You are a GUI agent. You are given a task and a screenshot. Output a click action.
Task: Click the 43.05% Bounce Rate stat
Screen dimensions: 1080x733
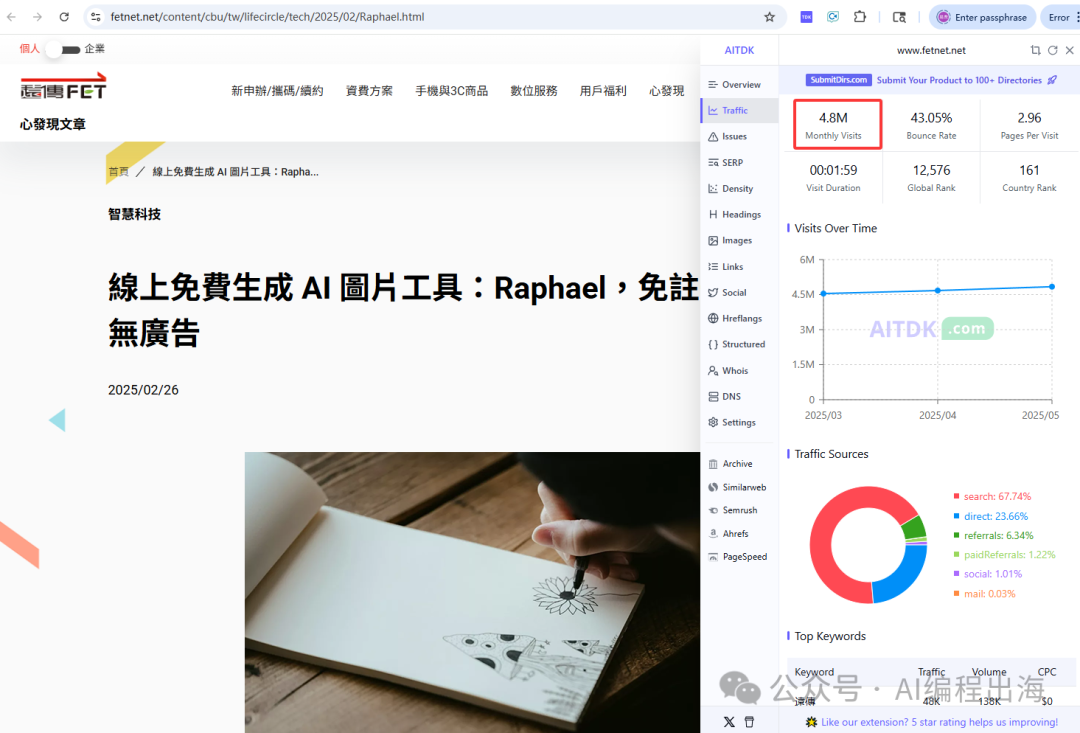tap(931, 125)
